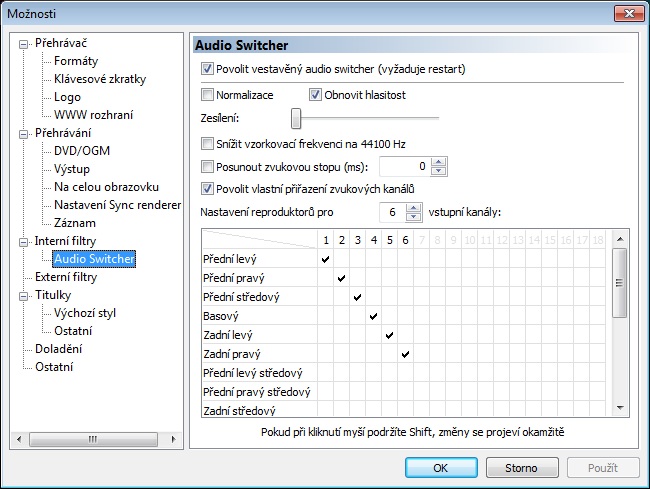Collapse the Interní filtry tree node
This screenshot has height=489, width=650.
24,242
